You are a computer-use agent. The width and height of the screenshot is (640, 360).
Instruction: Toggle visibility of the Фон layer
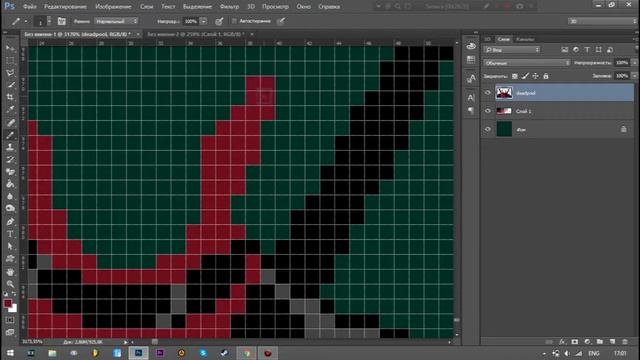pos(488,129)
